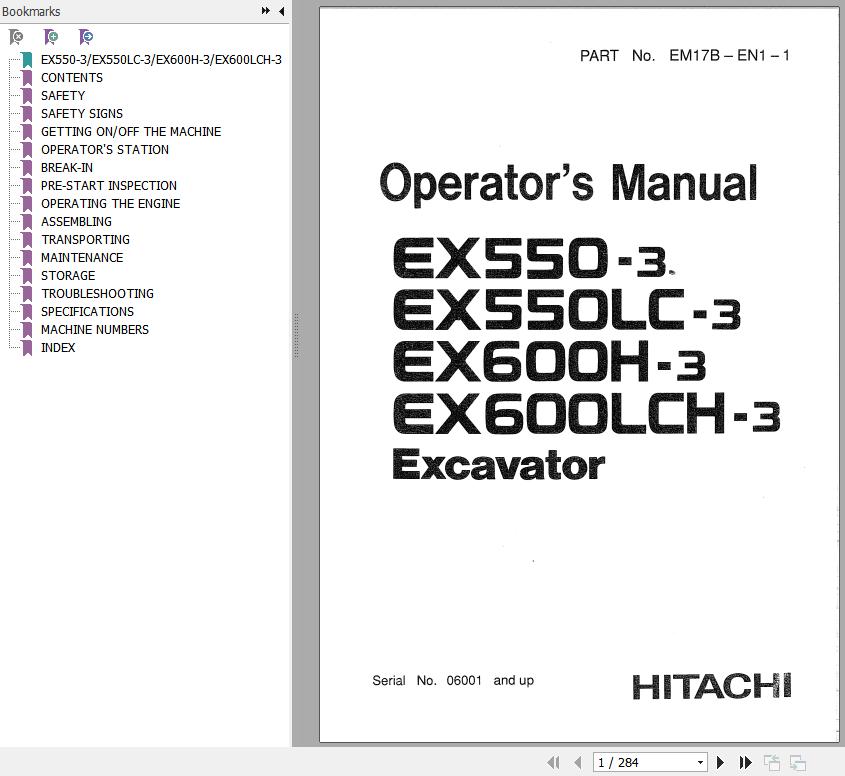Open the TROUBLESHOOTING bookmark
Image resolution: width=845 pixels, height=776 pixels.
(97, 294)
